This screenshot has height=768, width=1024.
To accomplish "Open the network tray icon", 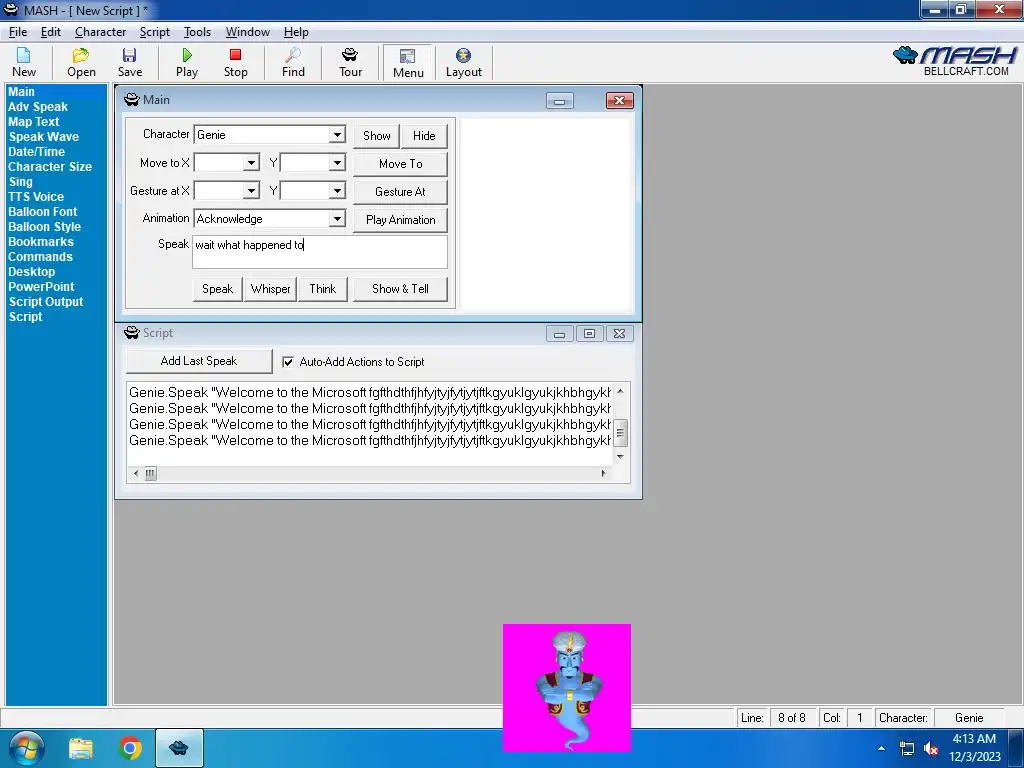I will tap(907, 749).
